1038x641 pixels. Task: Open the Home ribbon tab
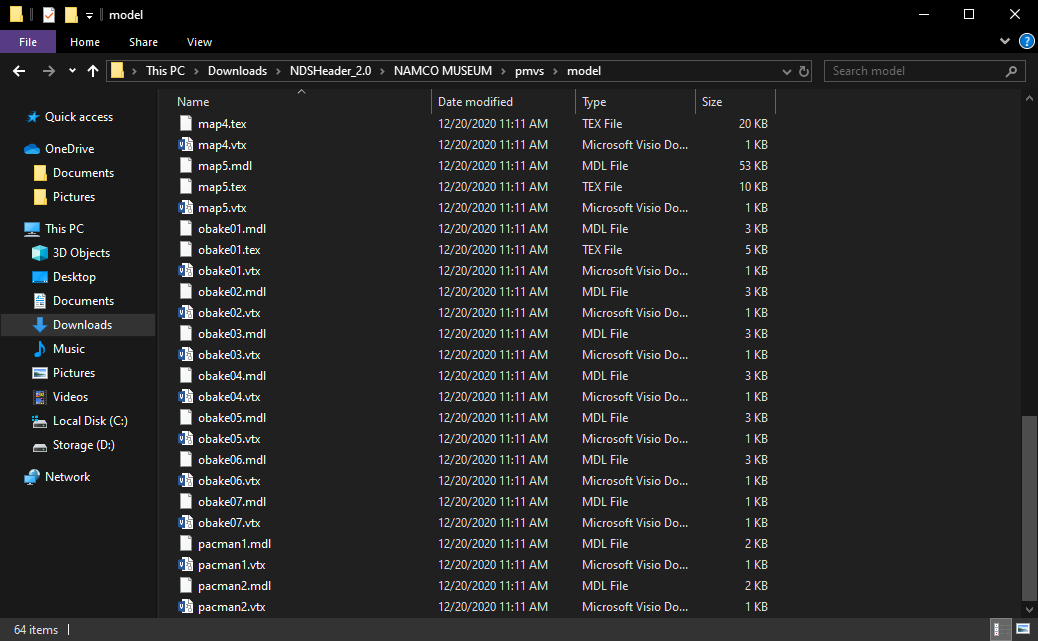point(85,42)
